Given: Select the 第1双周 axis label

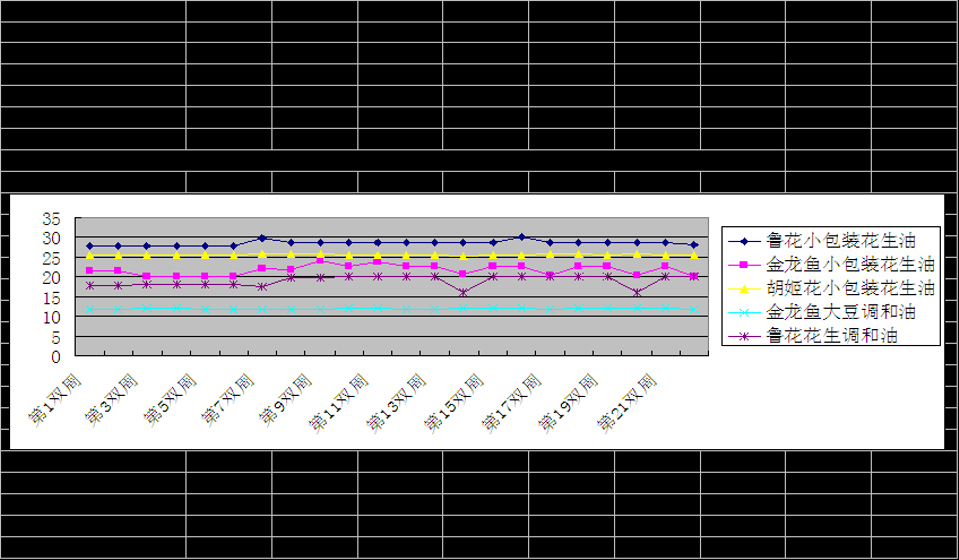Looking at the screenshot, I should point(55,399).
